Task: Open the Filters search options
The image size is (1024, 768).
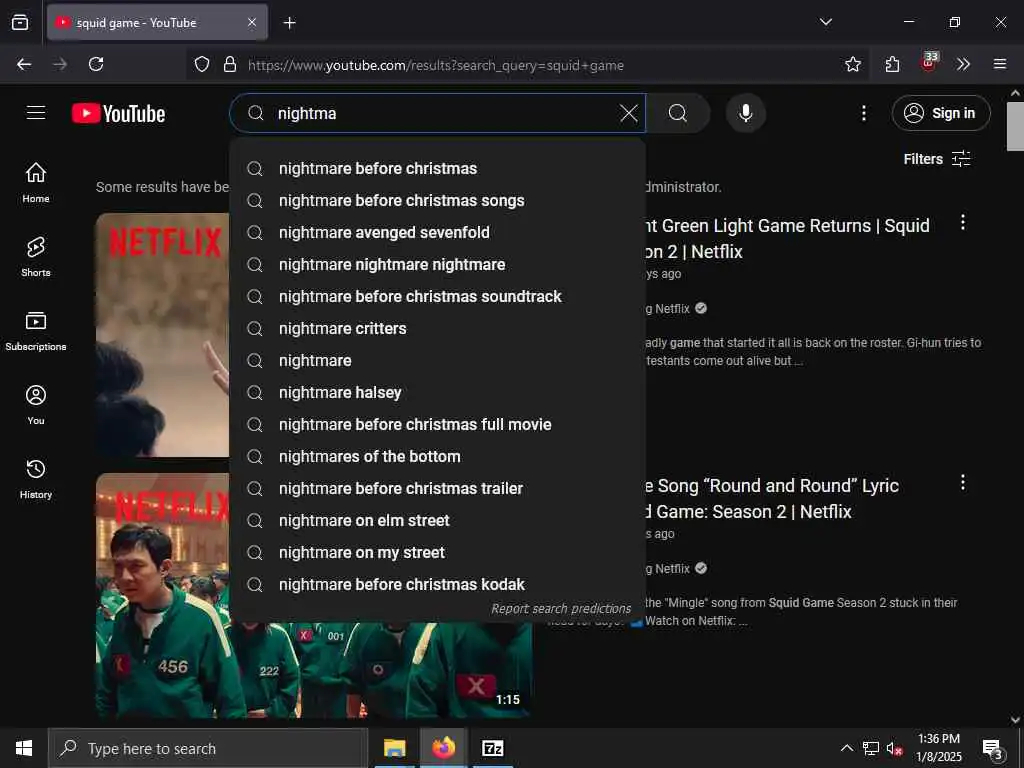Action: 936,159
